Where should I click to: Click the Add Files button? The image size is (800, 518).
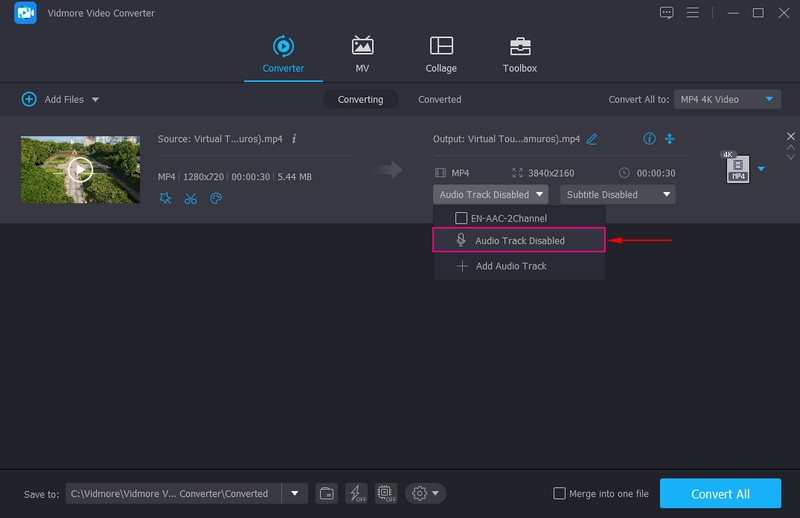[58, 99]
